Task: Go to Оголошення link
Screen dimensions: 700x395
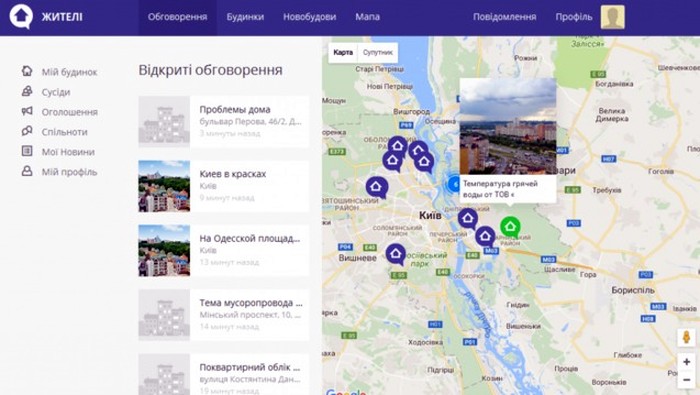Action: point(70,112)
